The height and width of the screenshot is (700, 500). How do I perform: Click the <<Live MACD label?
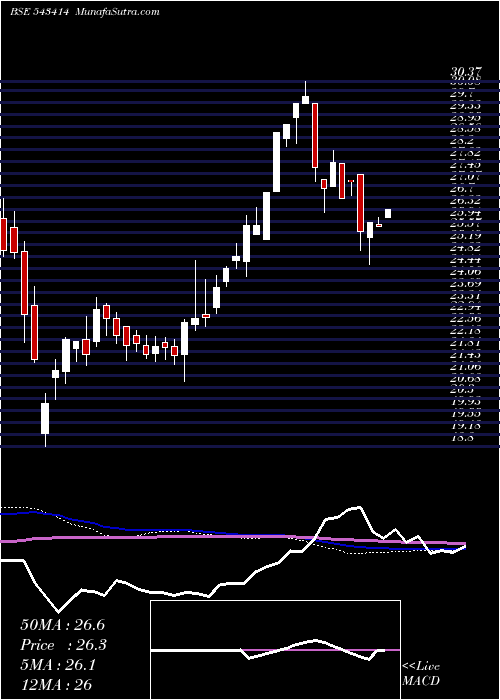pyautogui.click(x=421, y=673)
